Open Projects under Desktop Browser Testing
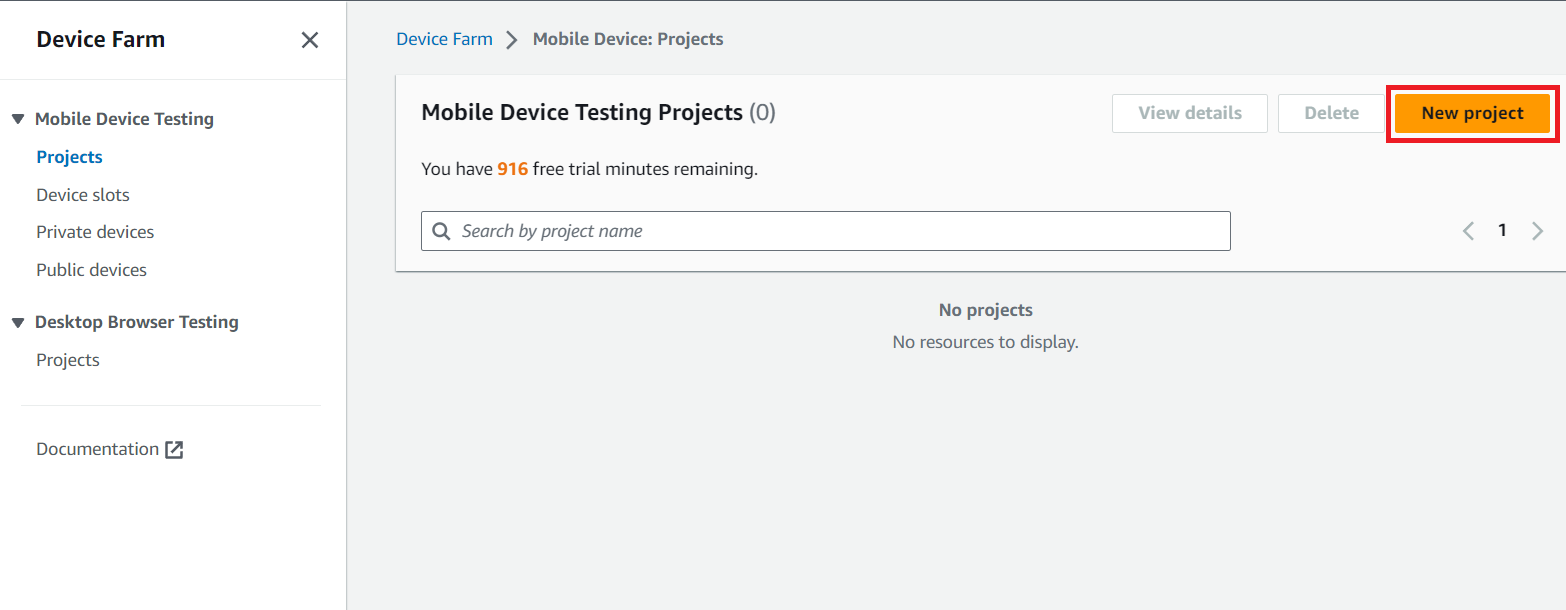 point(68,360)
